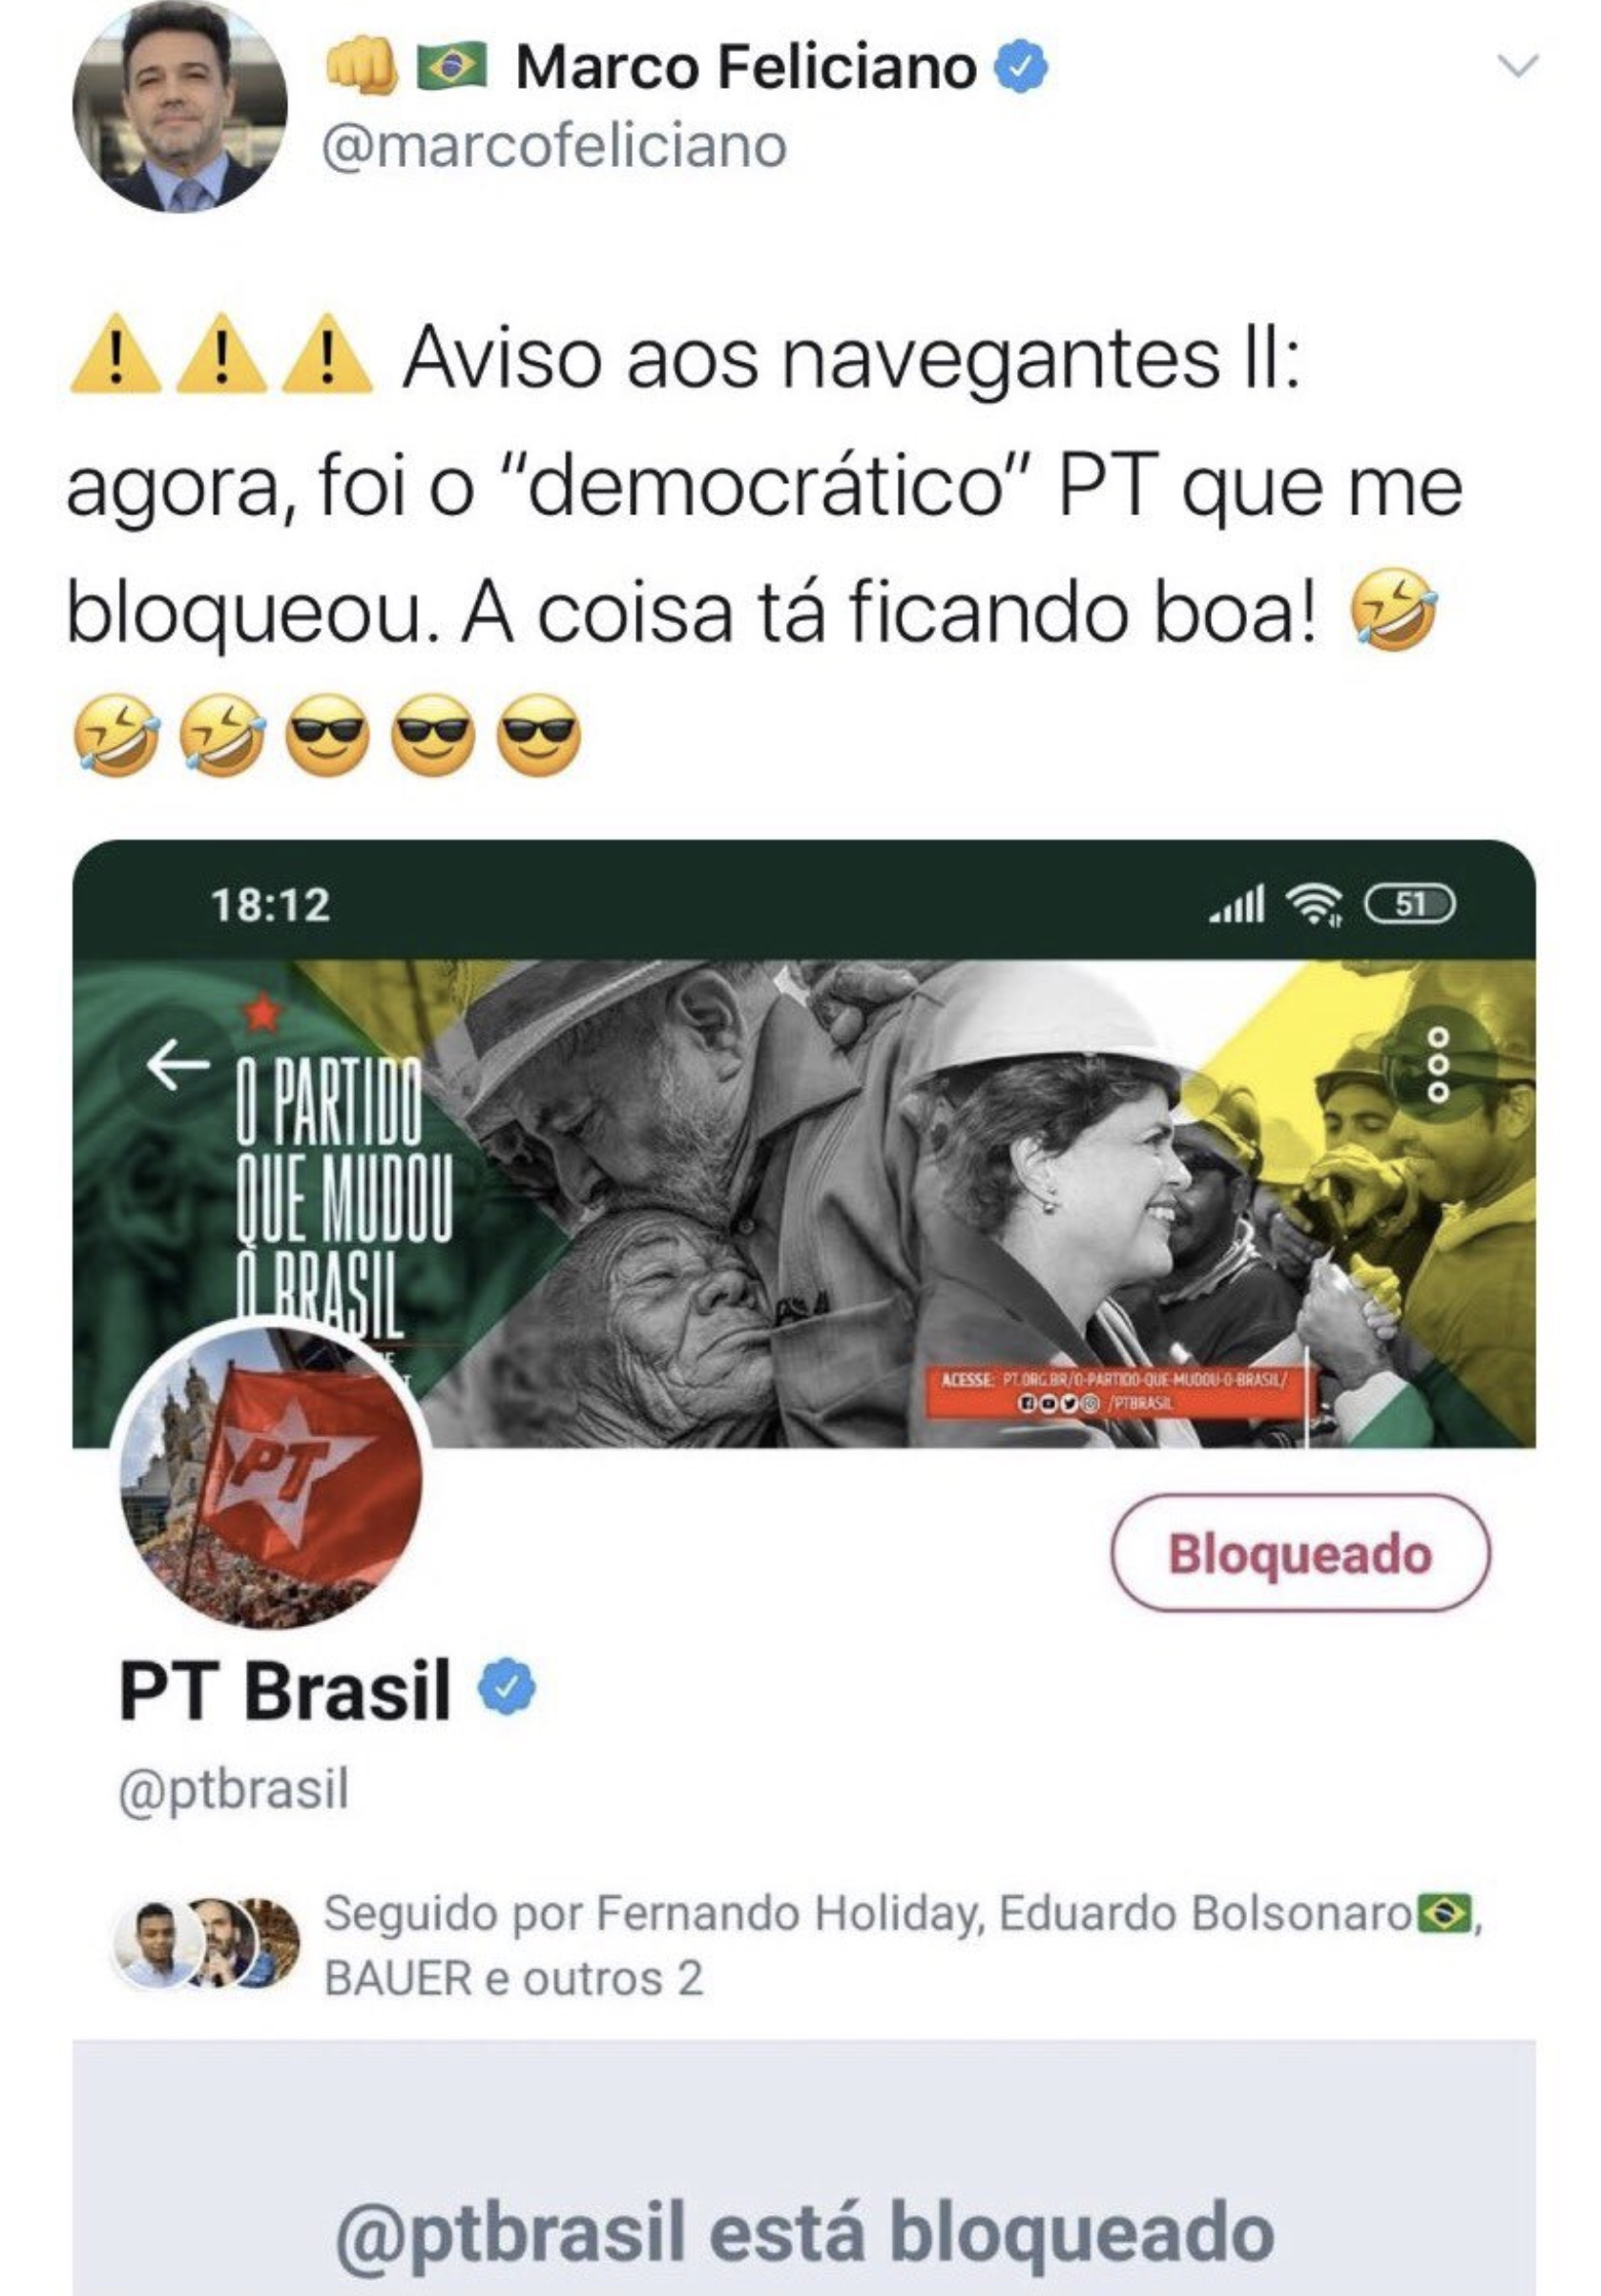Image resolution: width=1601 pixels, height=2296 pixels.
Task: Click the Marco Feliciano display name
Action: (x=746, y=68)
